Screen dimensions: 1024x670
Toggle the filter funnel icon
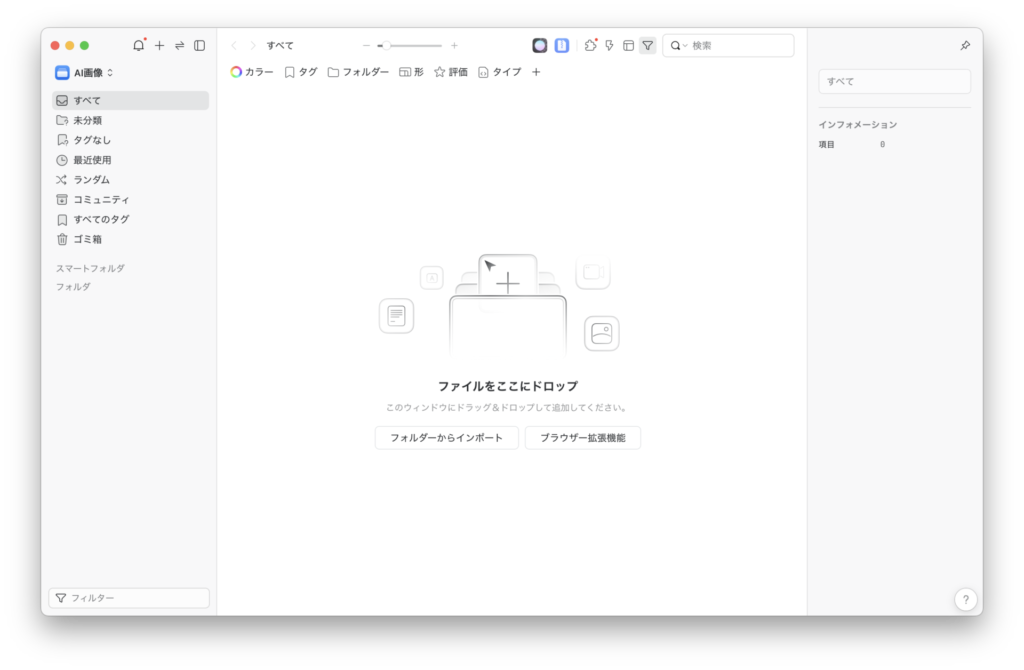(x=648, y=45)
